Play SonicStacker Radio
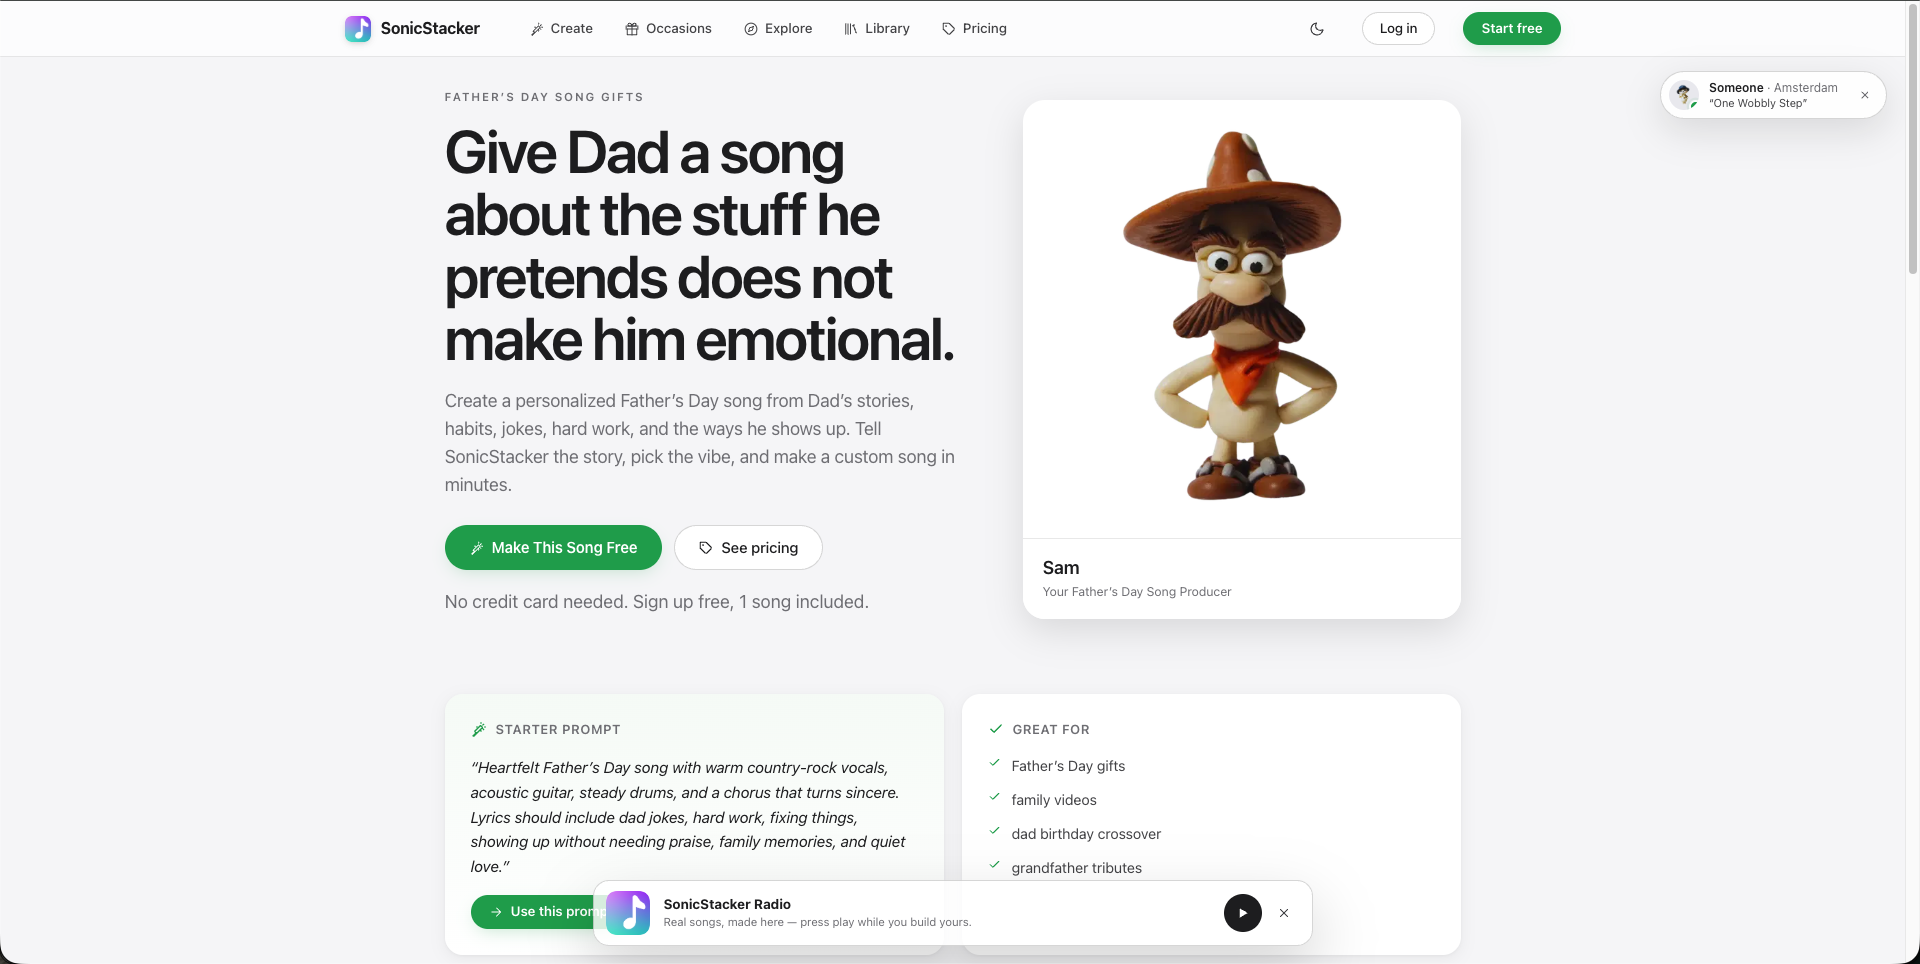Viewport: 1920px width, 964px height. [x=1243, y=913]
